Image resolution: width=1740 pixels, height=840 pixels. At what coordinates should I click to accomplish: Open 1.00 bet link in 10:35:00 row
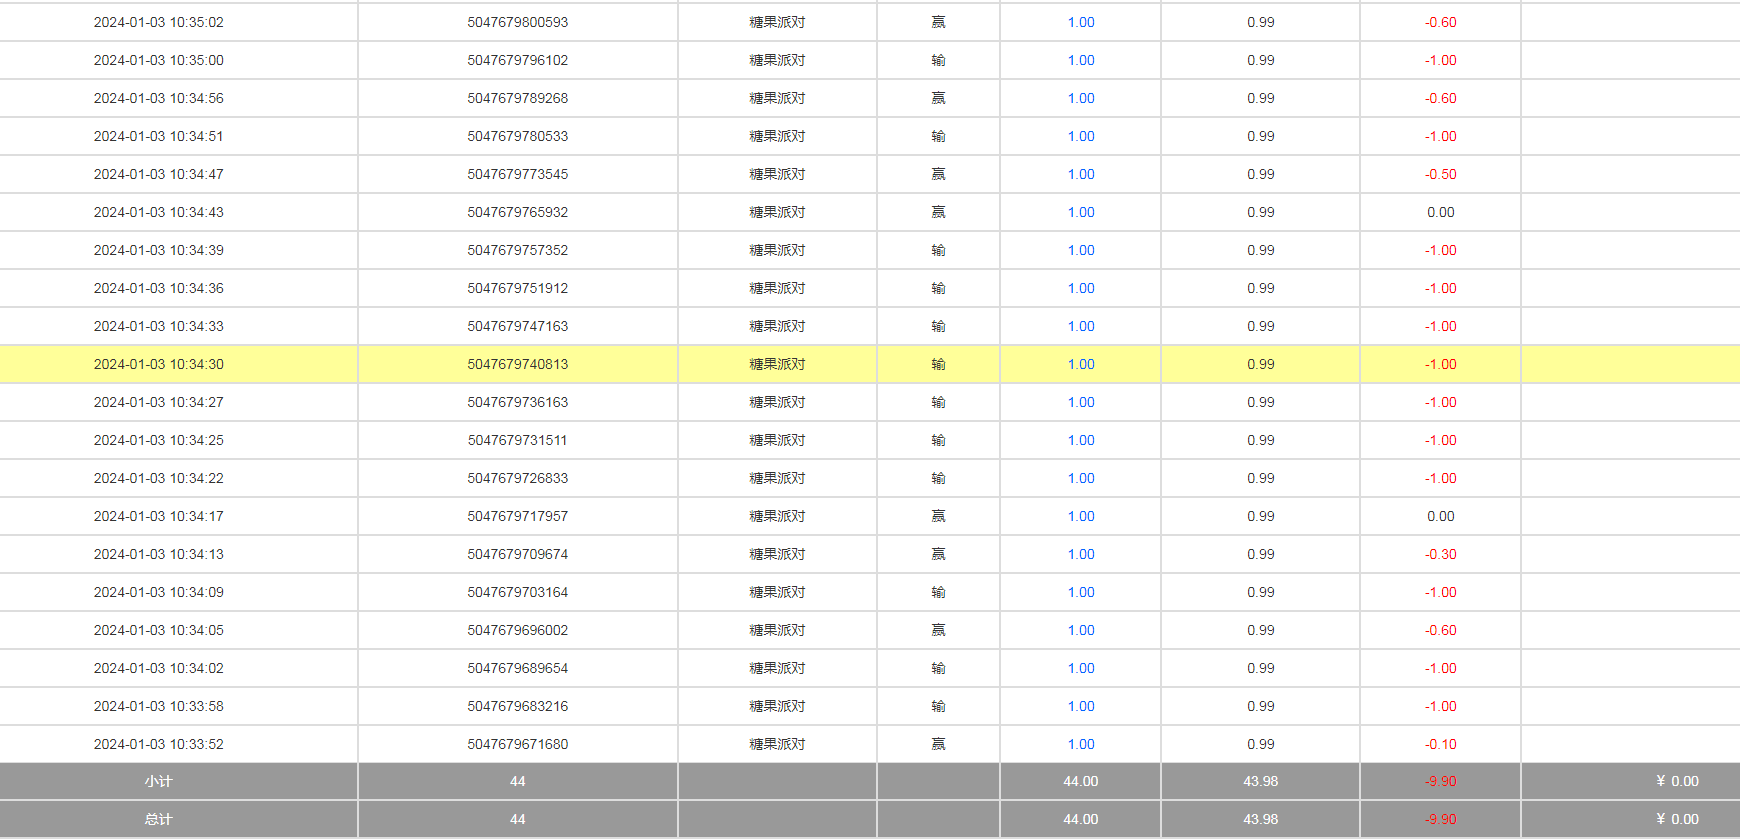(1080, 60)
